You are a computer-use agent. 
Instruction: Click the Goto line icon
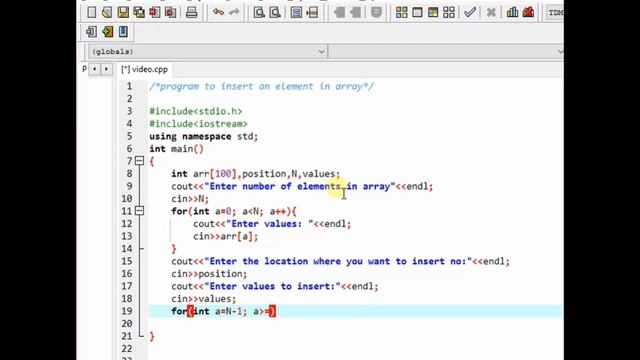coord(312,12)
